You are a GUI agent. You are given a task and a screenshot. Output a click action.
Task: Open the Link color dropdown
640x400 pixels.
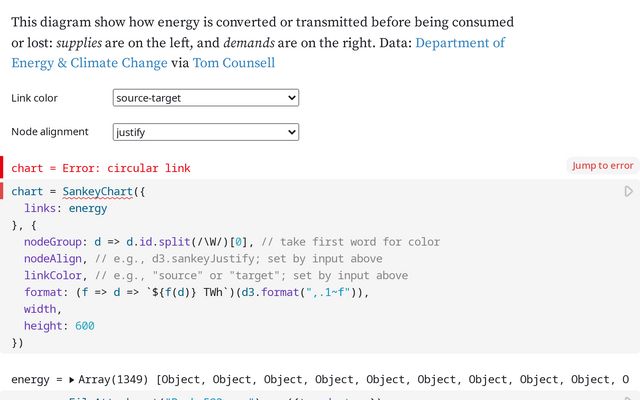tap(206, 98)
